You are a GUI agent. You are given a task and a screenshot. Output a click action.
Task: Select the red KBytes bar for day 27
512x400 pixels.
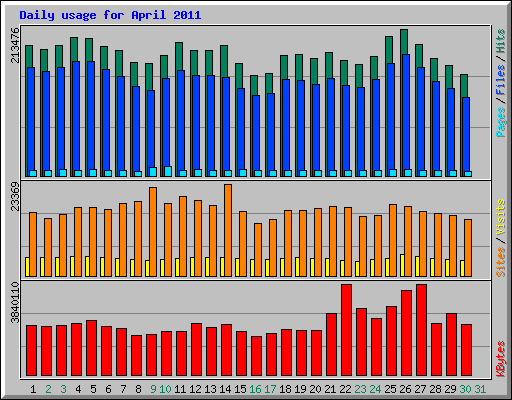pos(422,330)
